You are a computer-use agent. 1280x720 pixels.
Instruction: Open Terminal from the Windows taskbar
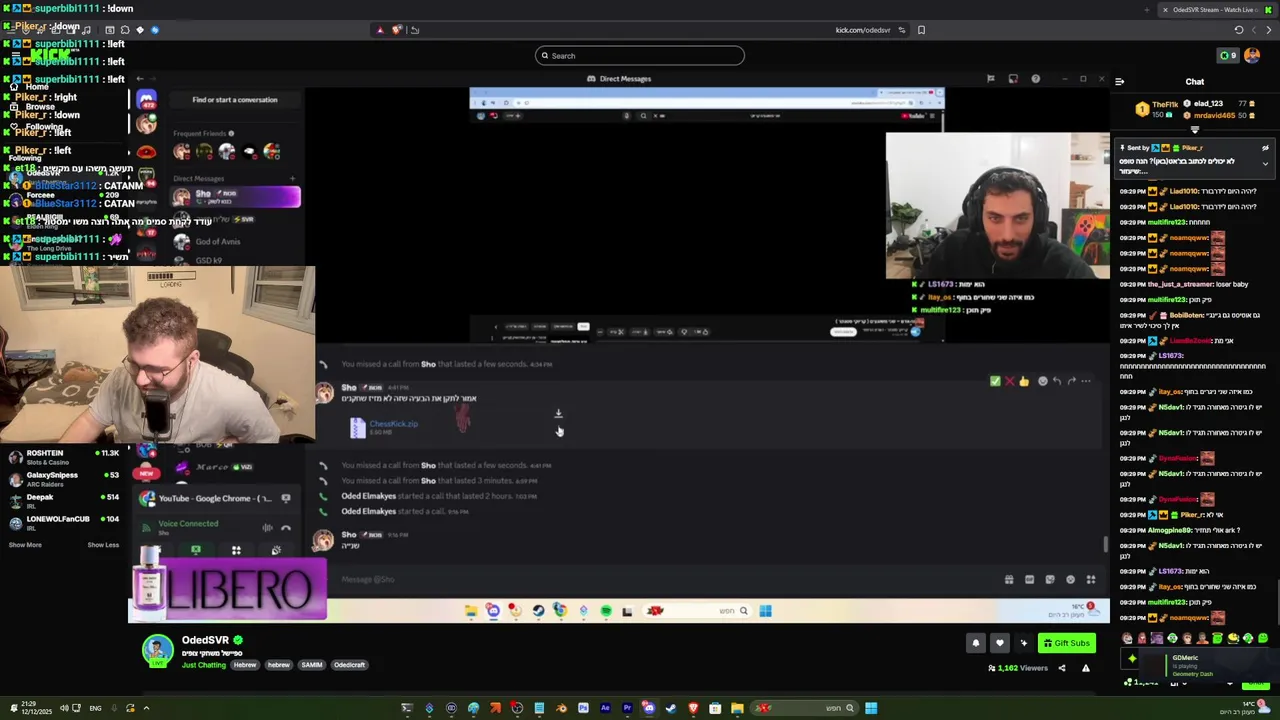pos(407,708)
